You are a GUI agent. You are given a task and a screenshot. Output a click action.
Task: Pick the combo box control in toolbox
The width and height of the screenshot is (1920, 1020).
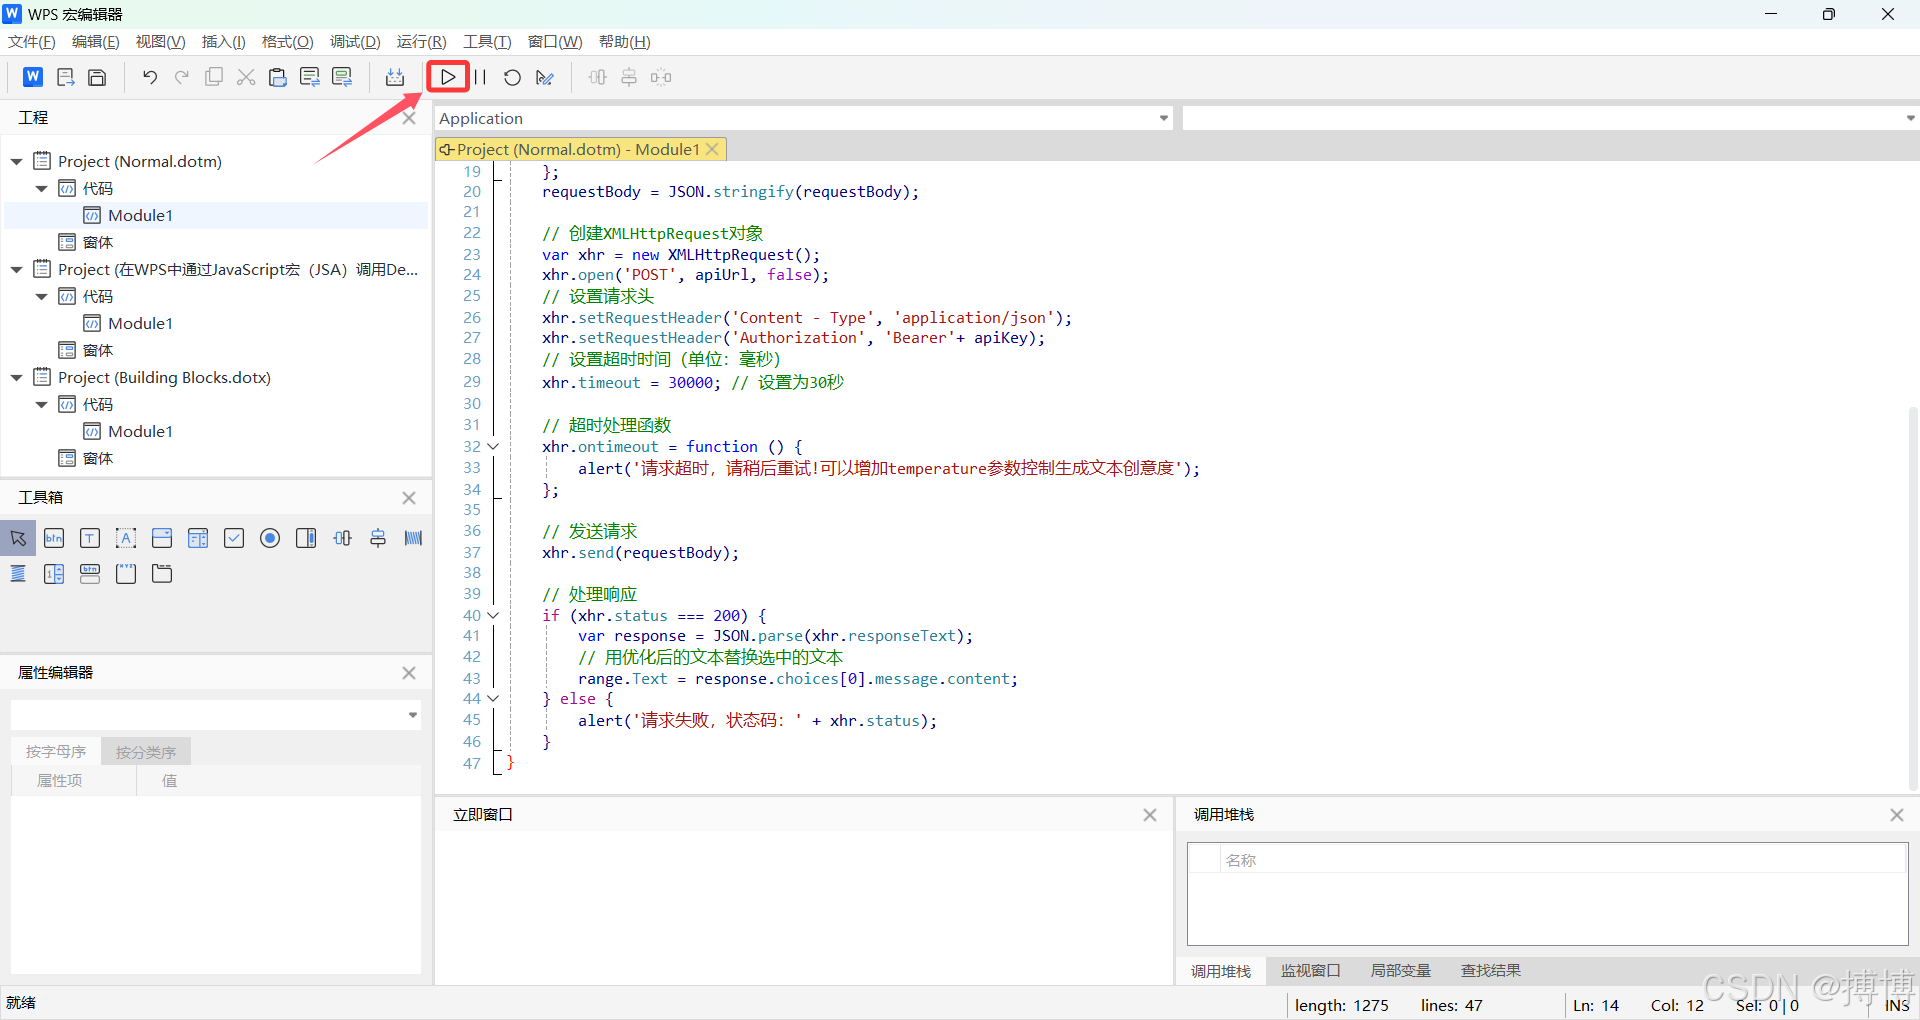pyautogui.click(x=162, y=538)
